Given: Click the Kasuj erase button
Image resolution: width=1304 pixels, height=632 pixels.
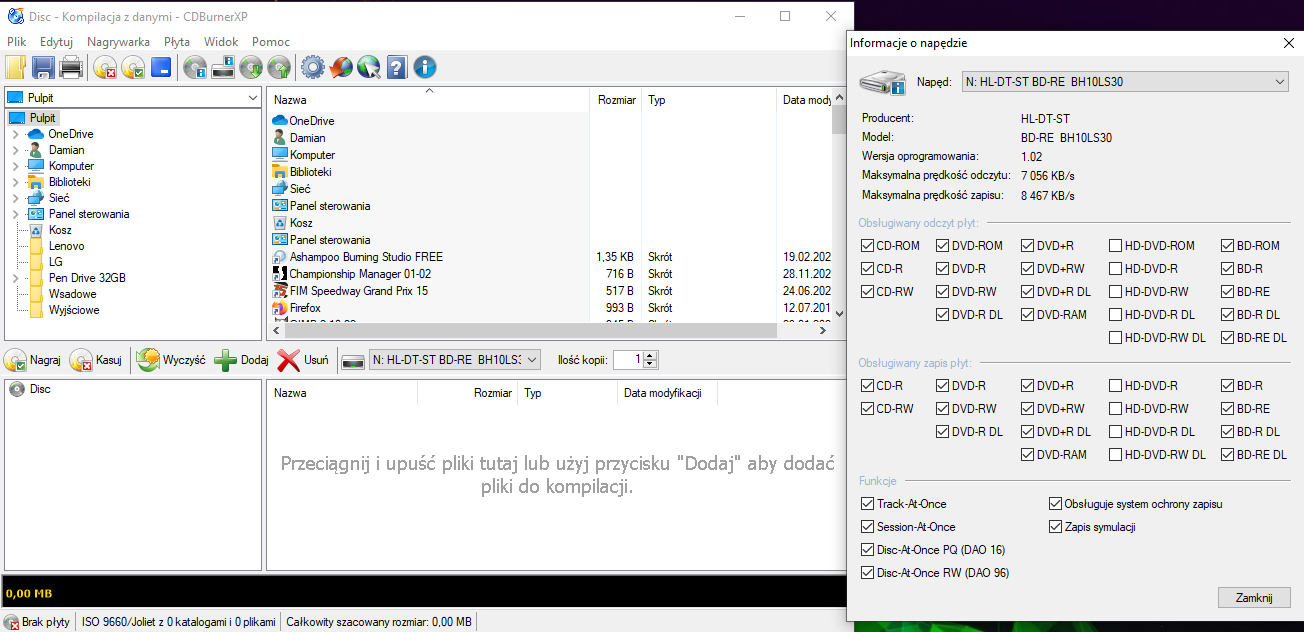Looking at the screenshot, I should coord(97,360).
